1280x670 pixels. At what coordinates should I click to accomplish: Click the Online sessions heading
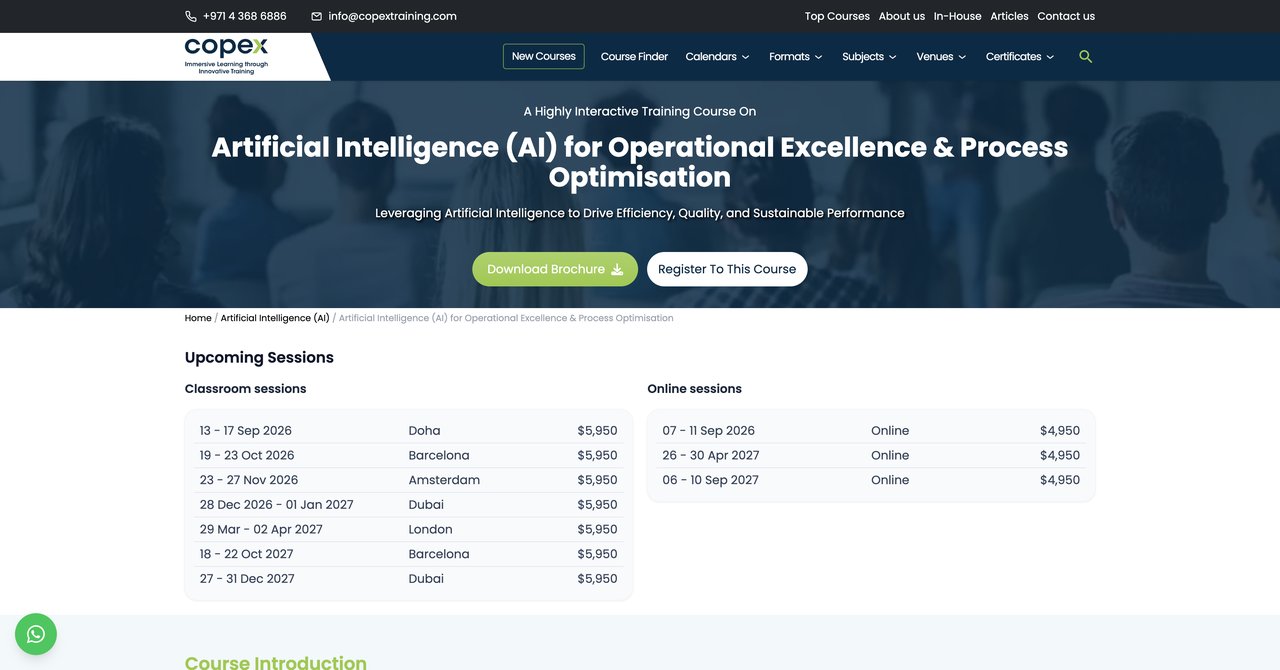(x=694, y=389)
